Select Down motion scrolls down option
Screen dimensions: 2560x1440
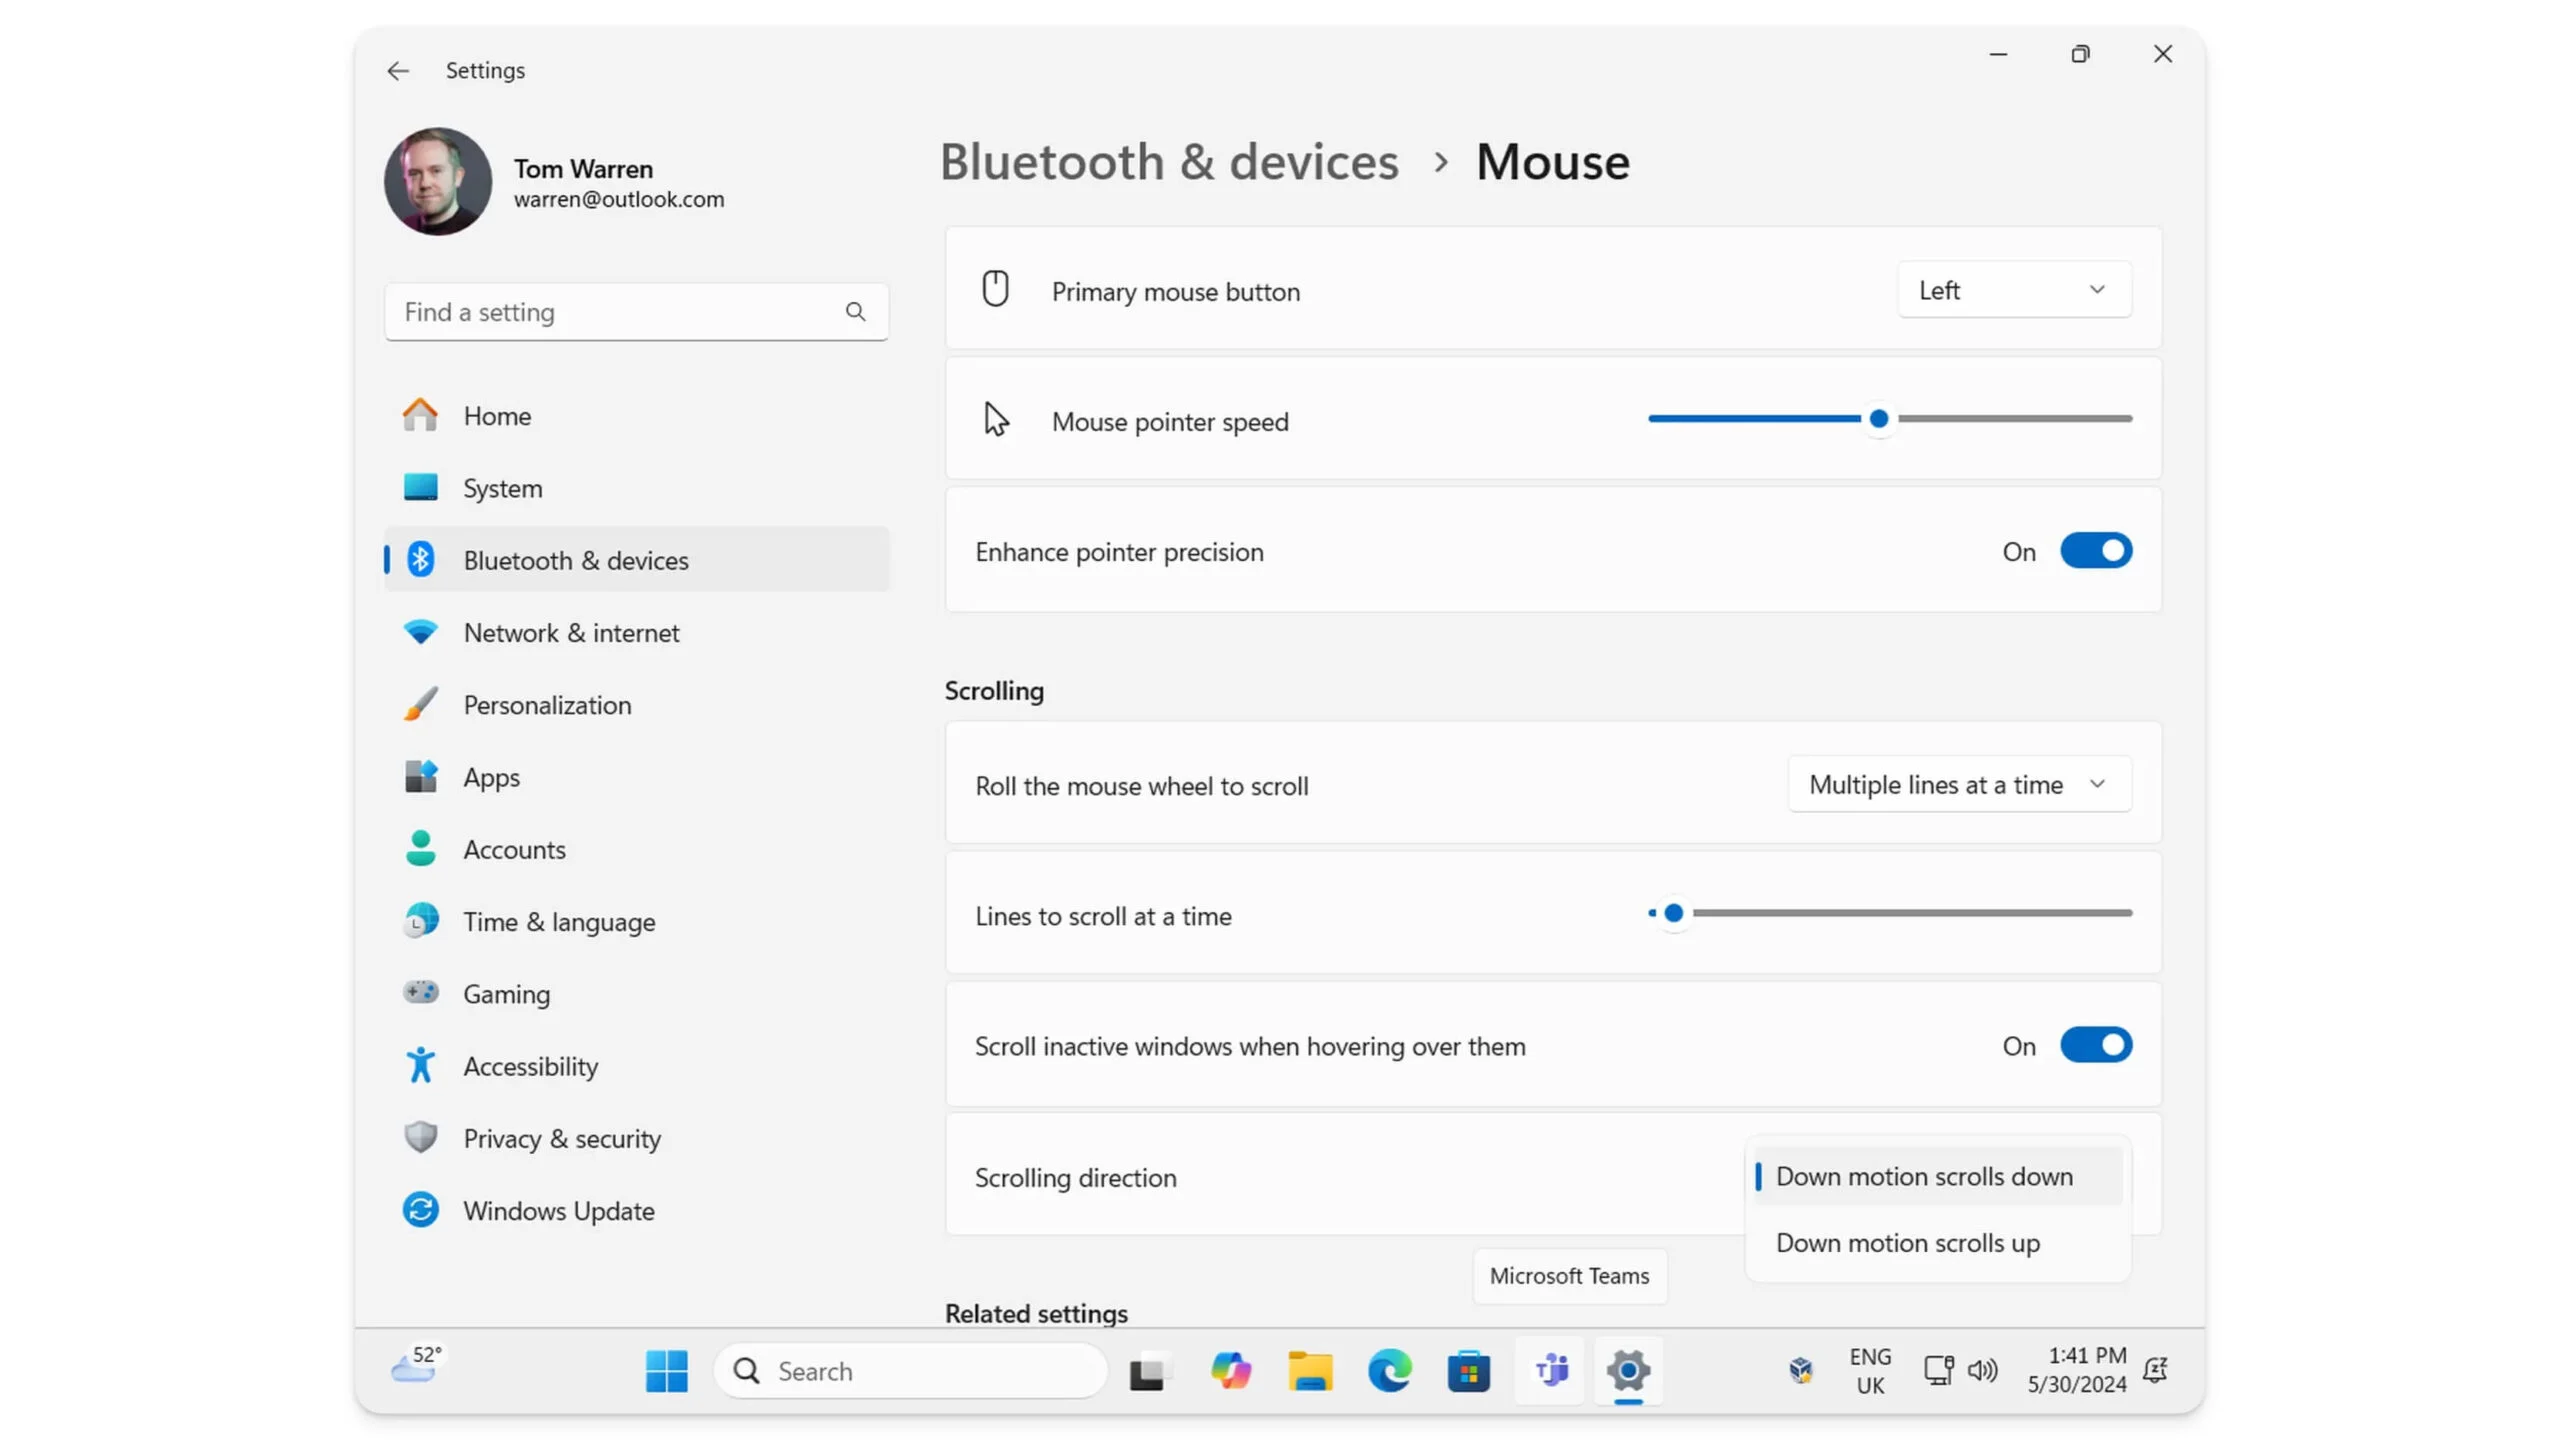1923,1177
